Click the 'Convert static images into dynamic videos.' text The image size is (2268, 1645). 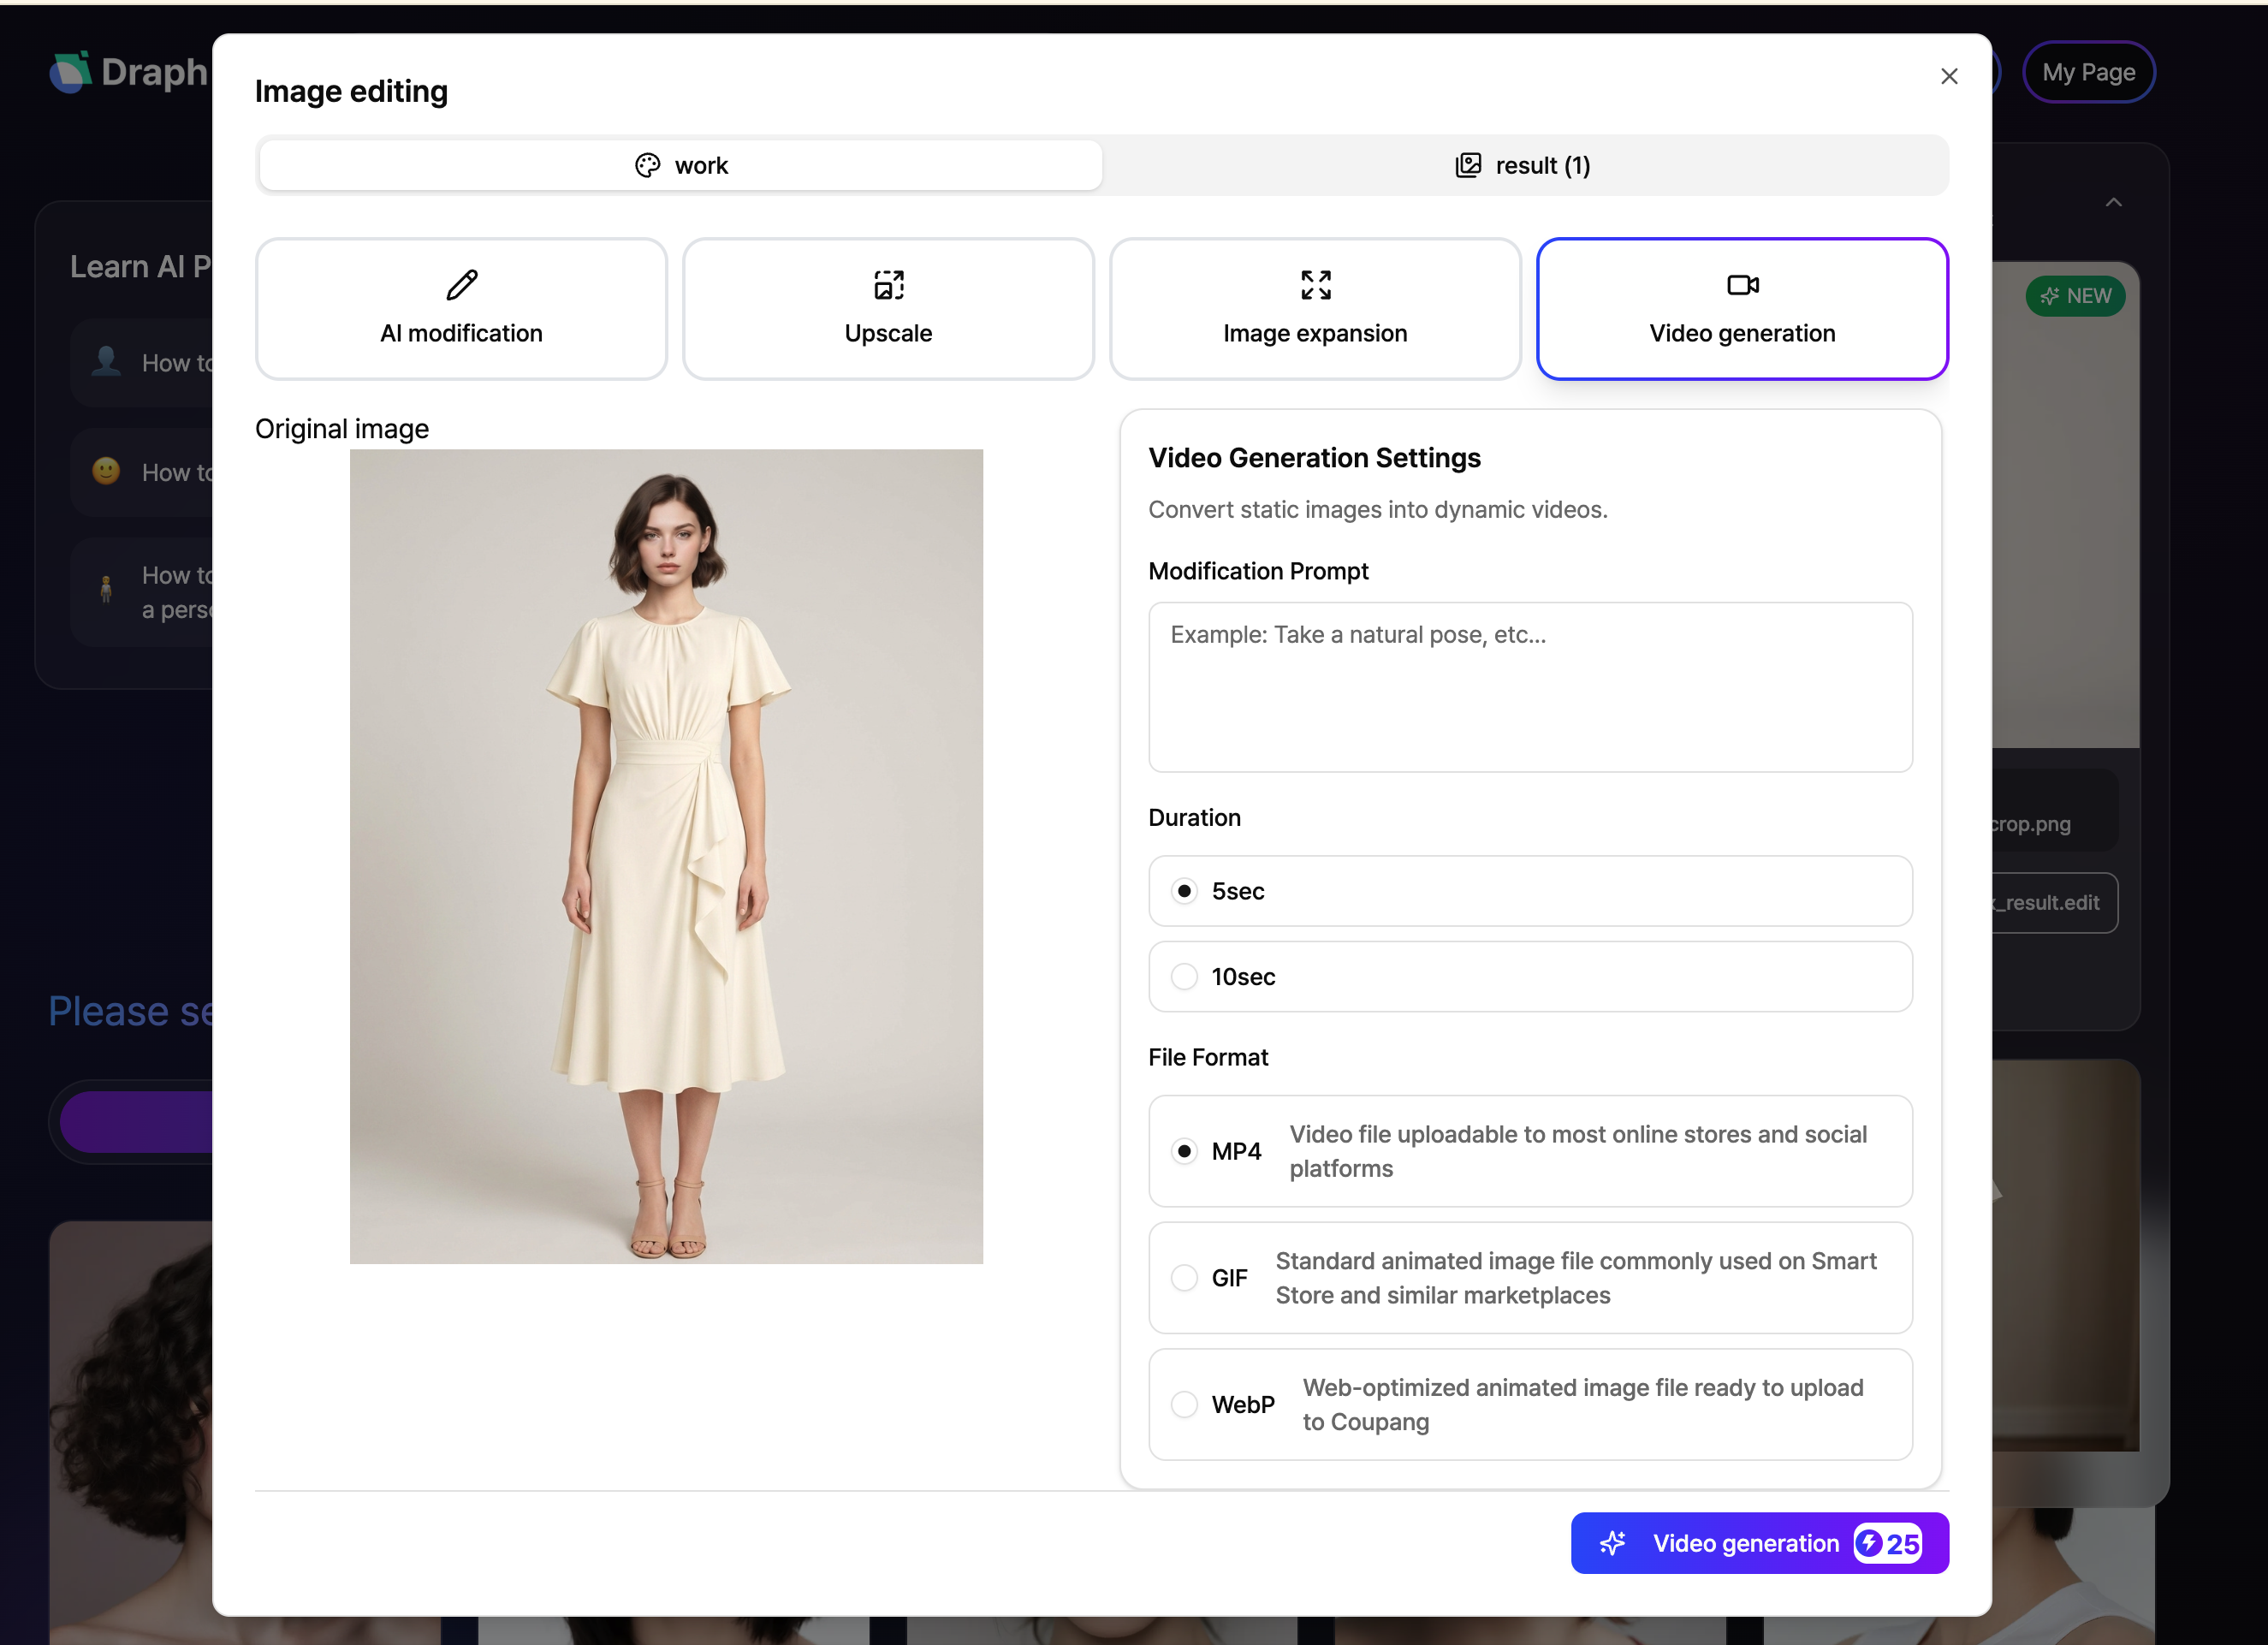click(1377, 510)
